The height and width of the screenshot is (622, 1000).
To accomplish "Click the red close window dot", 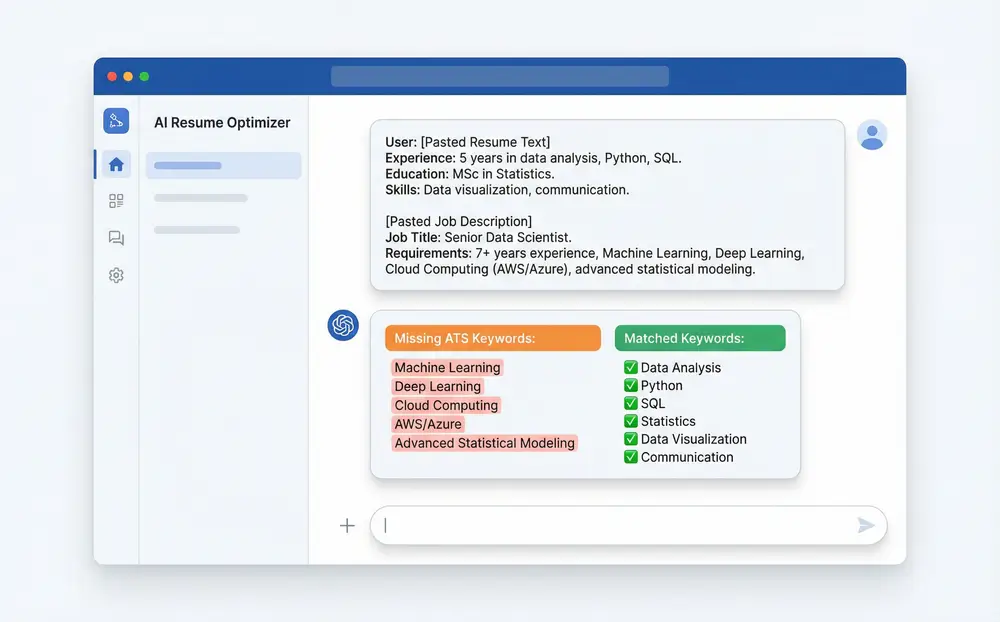I will (112, 77).
